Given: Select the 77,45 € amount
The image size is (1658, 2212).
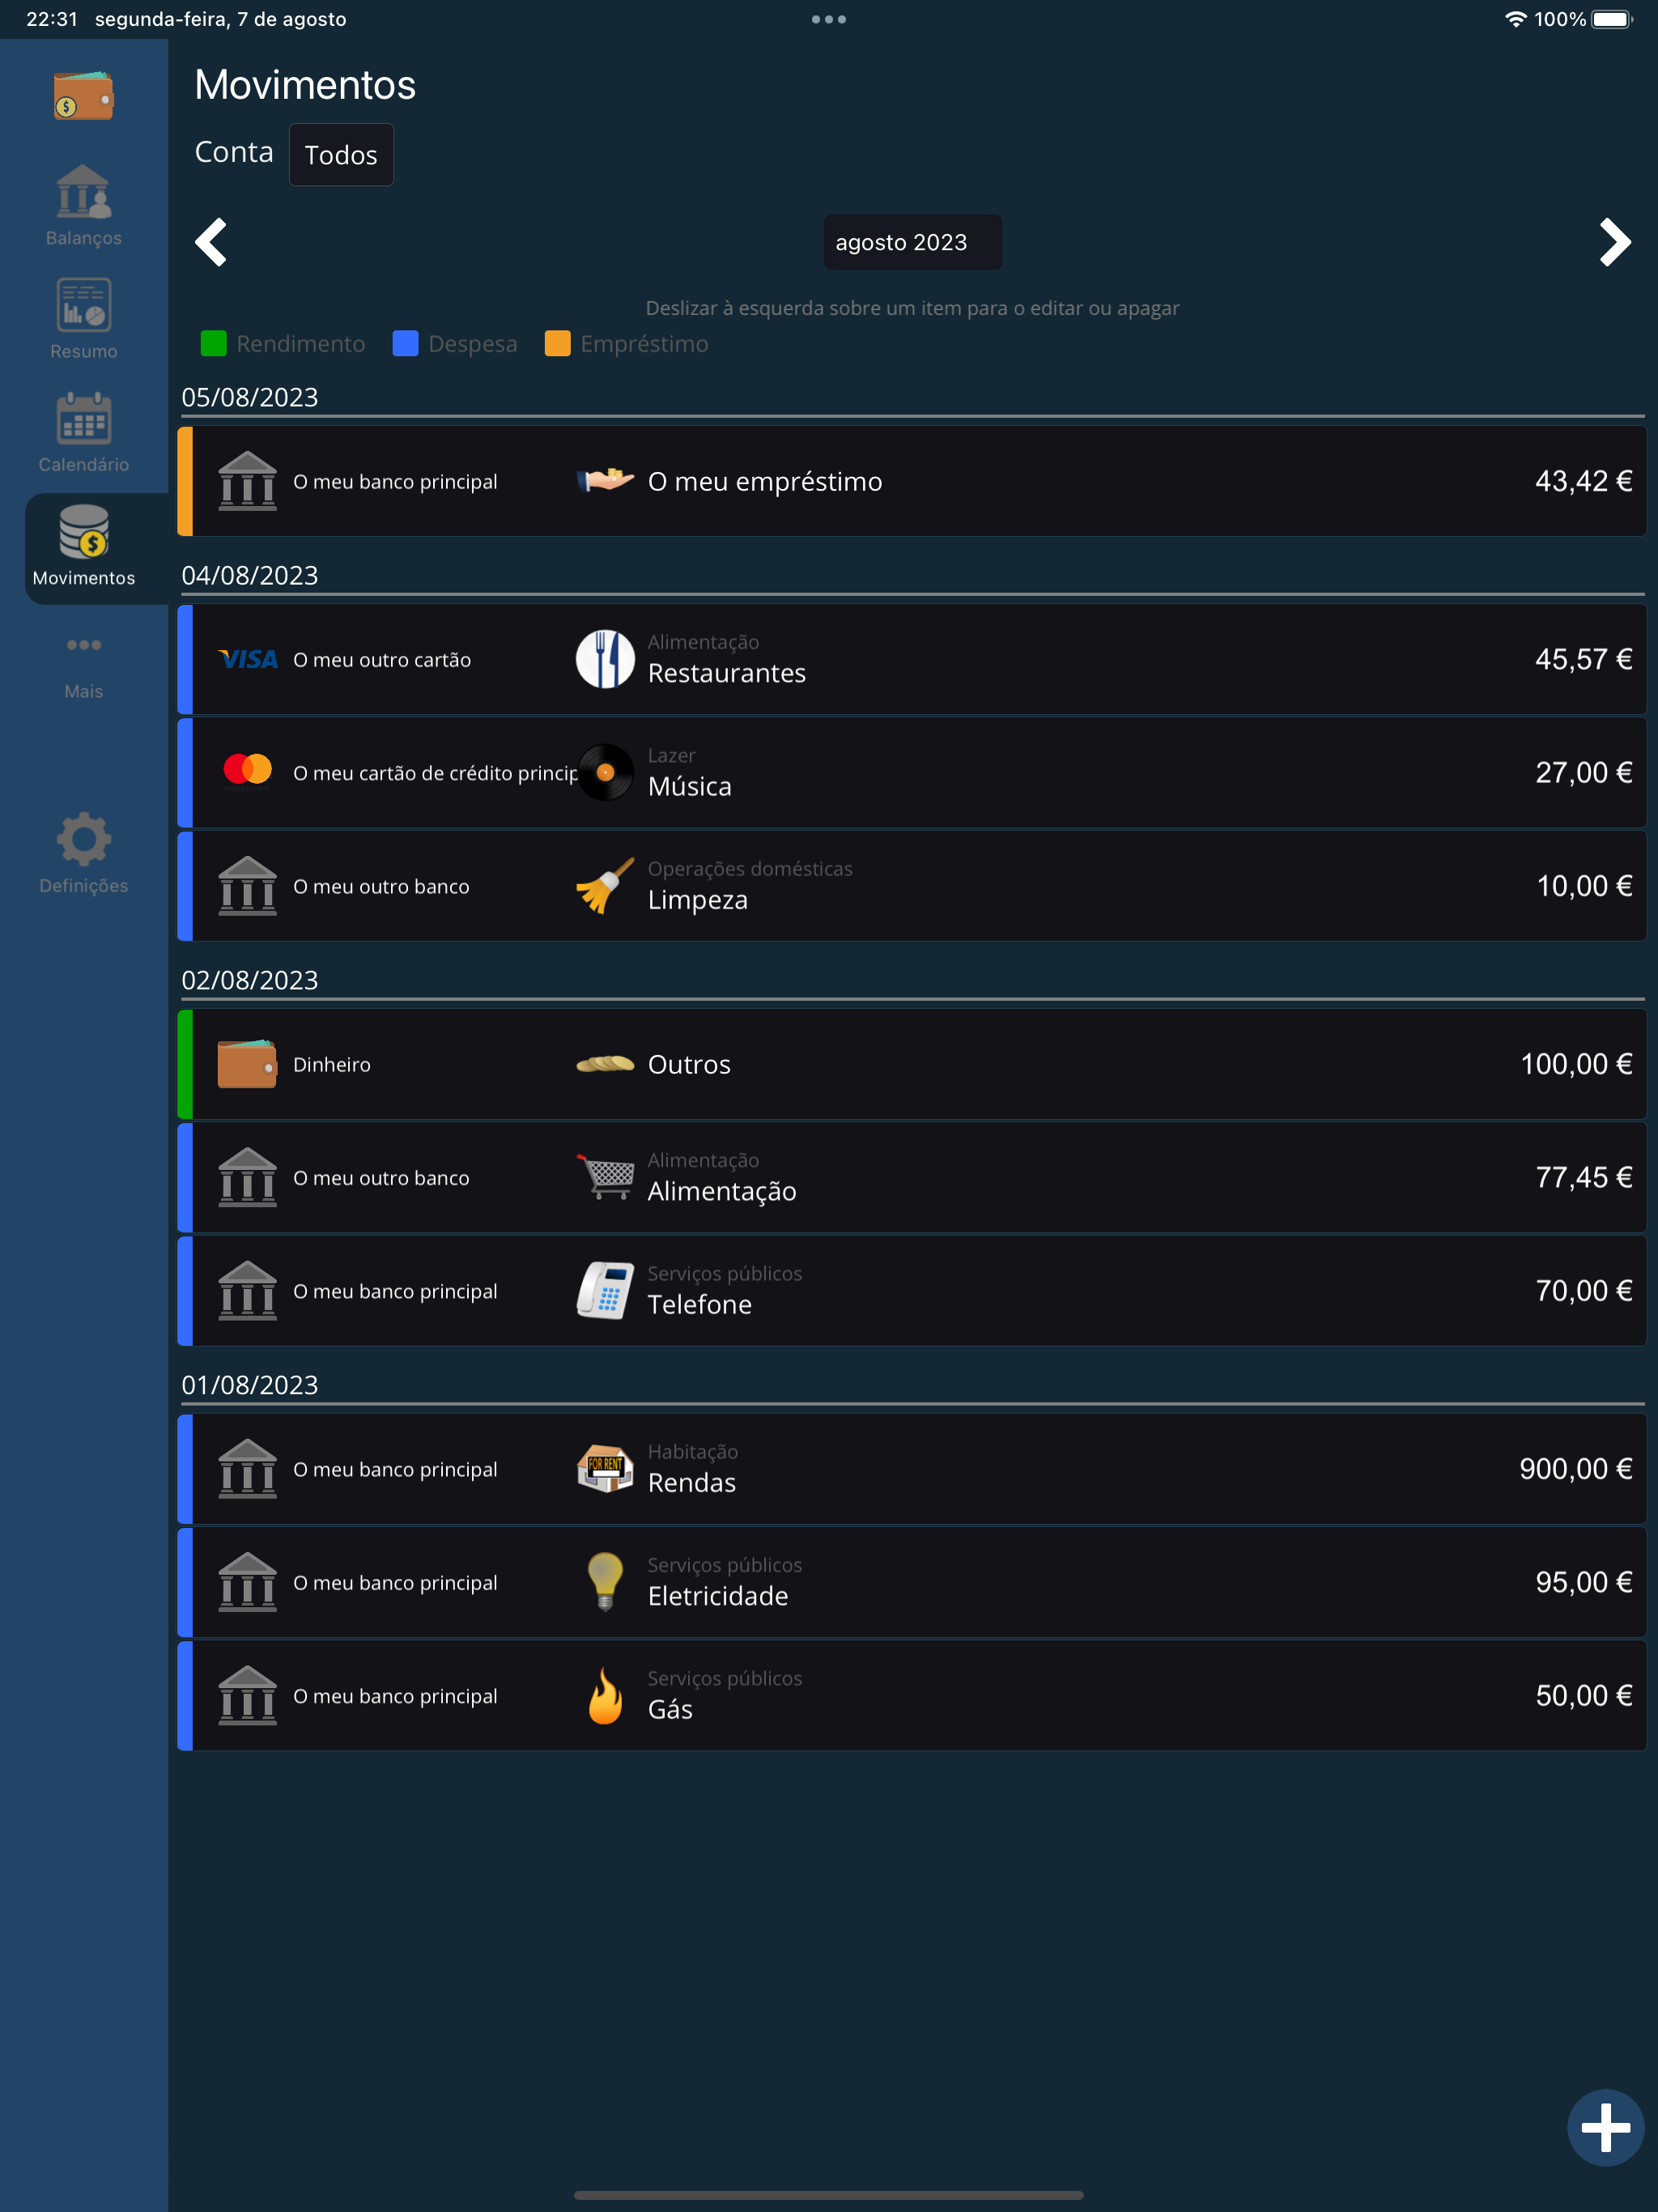Looking at the screenshot, I should 1583,1177.
